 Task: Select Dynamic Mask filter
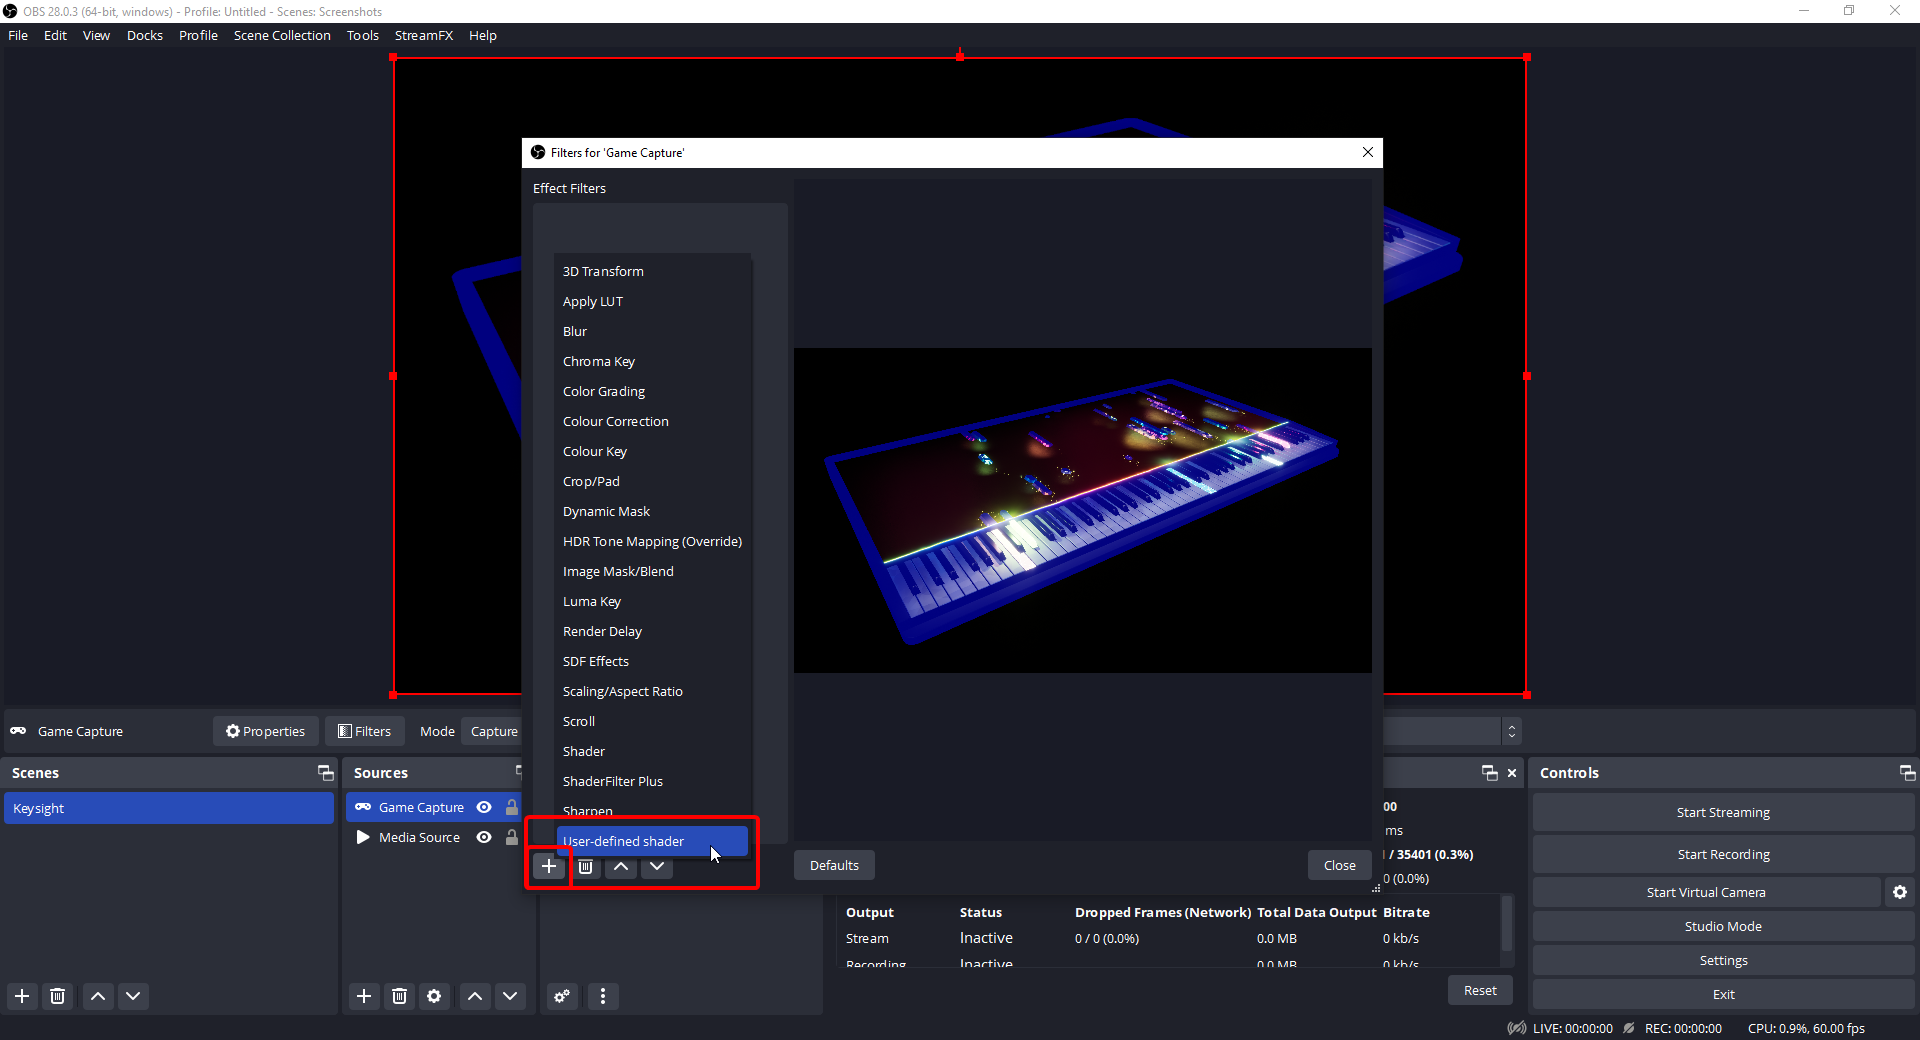652,511
